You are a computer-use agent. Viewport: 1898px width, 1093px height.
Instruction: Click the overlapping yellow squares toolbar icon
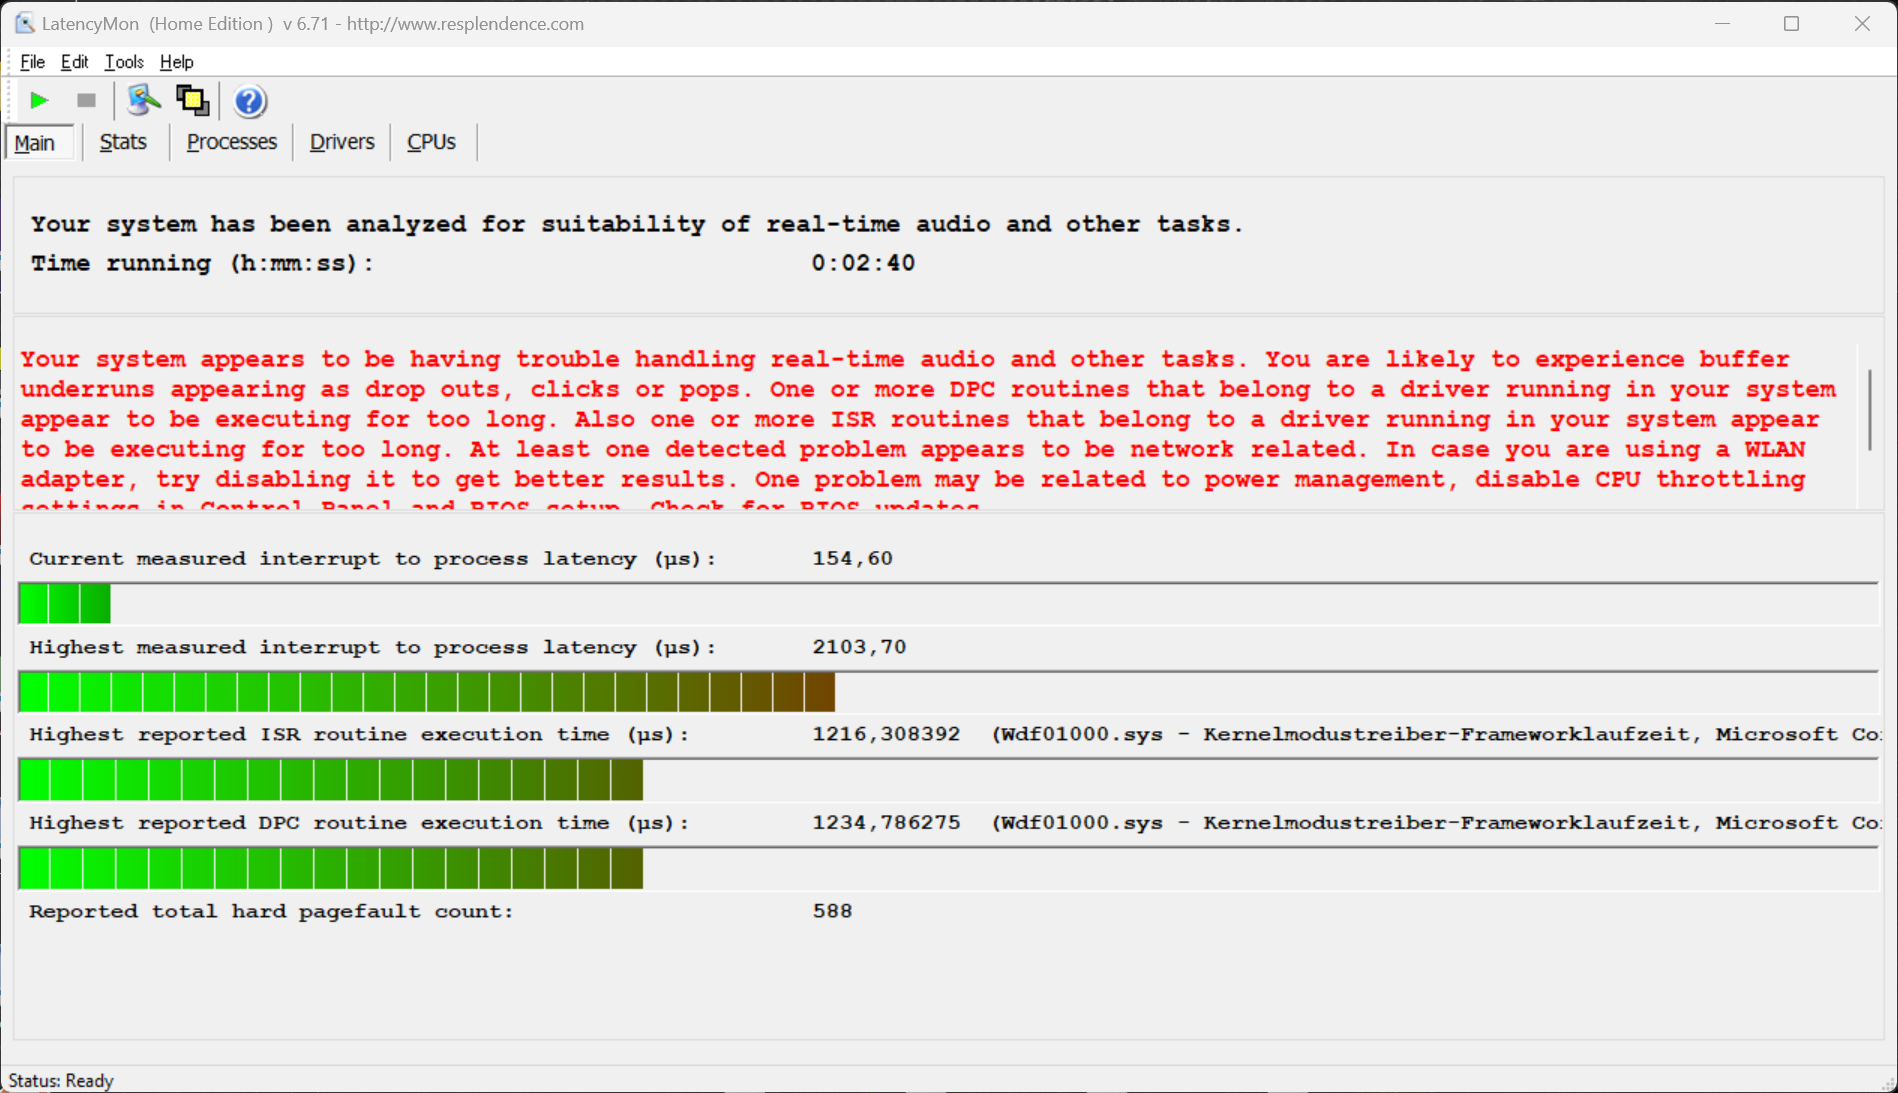tap(192, 100)
